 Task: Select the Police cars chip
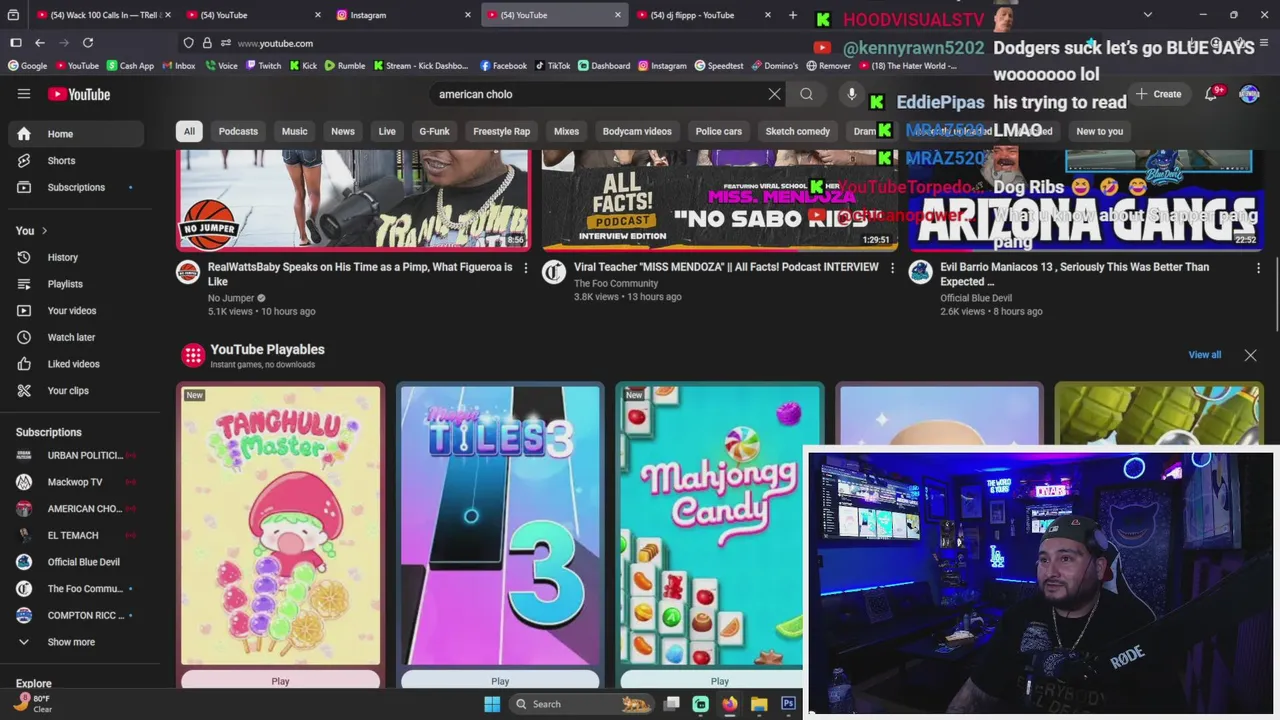pyautogui.click(x=719, y=131)
